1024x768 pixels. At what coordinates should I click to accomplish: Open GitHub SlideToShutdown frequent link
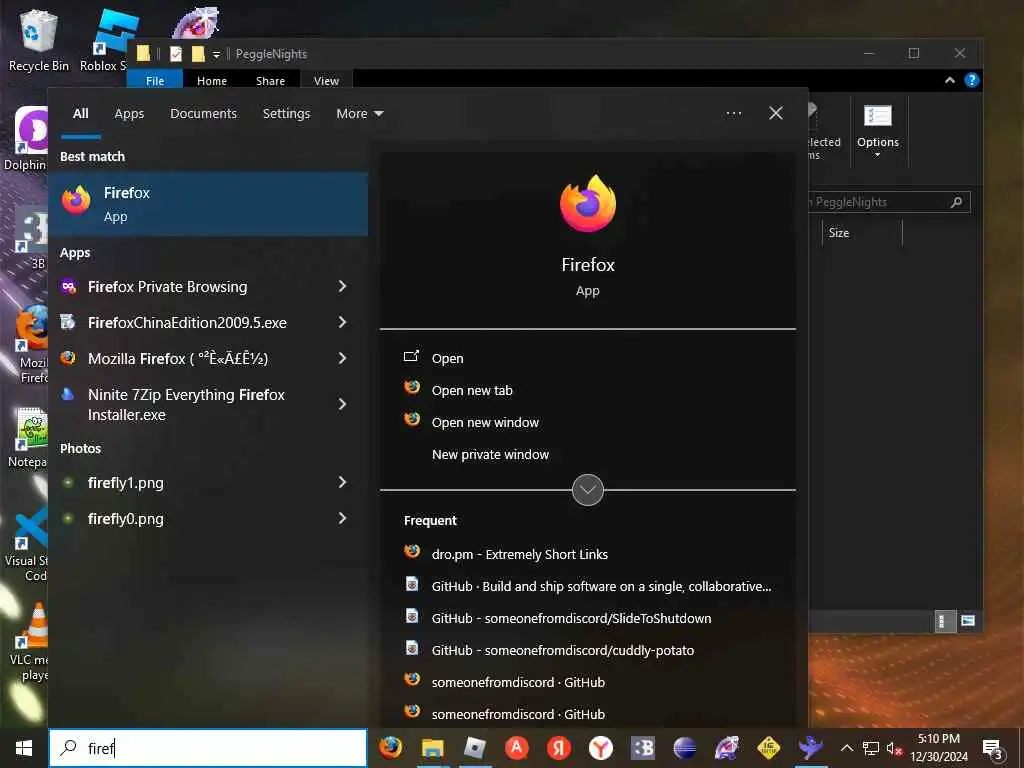[x=571, y=618]
